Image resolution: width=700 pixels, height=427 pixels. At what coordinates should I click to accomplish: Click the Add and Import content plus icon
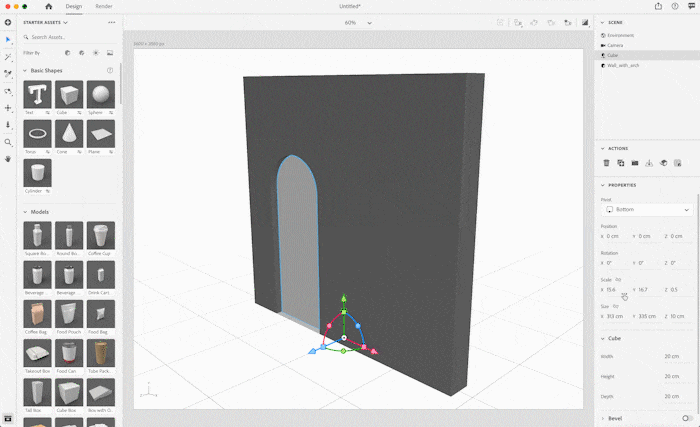pos(8,21)
